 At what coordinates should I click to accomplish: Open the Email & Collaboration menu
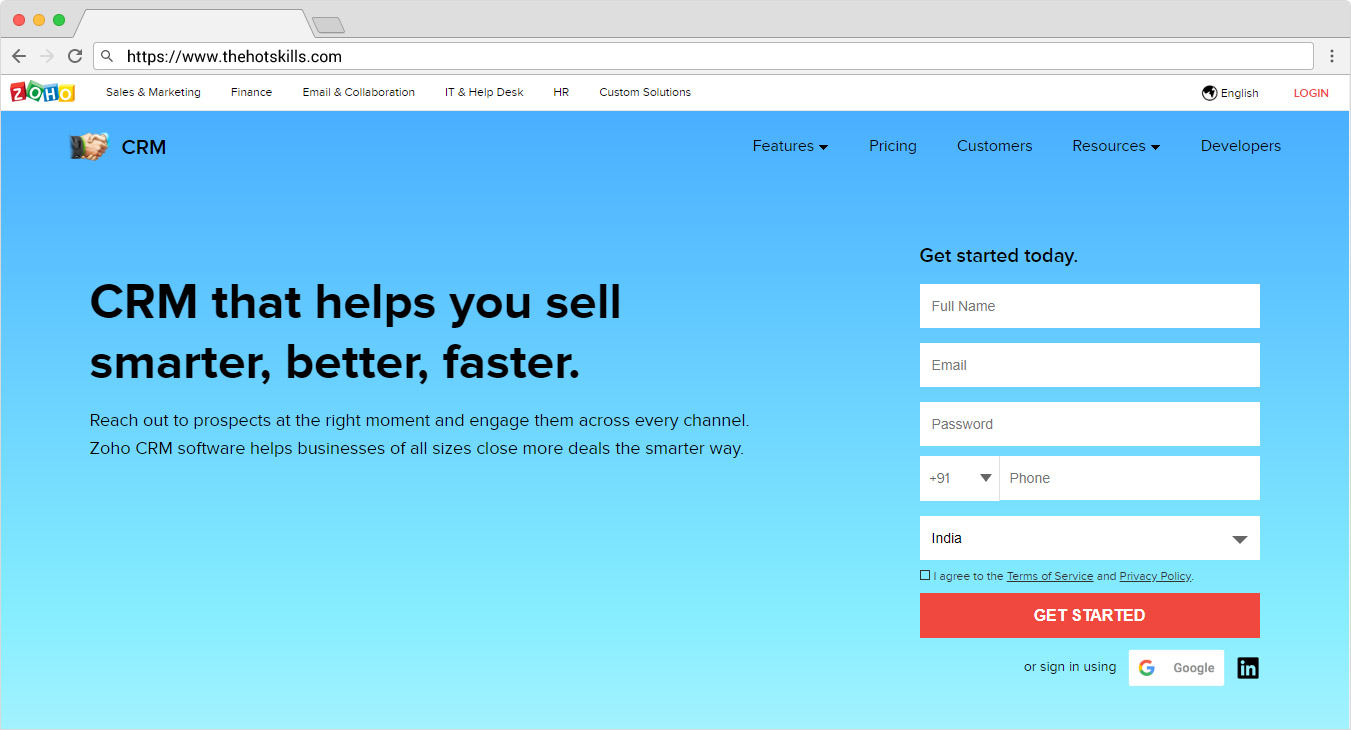coord(359,92)
